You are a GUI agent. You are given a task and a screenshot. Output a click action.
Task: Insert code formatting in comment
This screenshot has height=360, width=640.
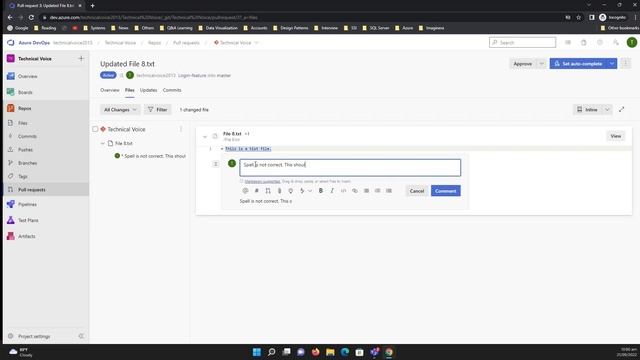(343, 191)
